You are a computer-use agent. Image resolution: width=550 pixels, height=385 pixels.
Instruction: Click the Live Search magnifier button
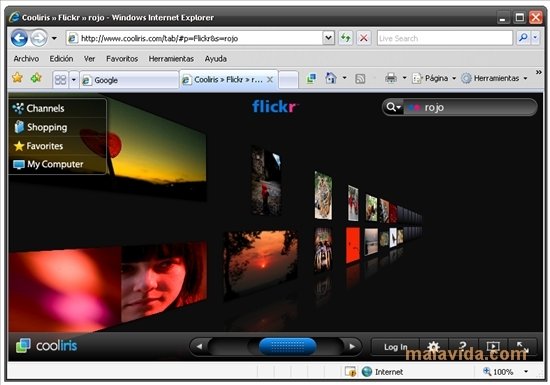coord(523,38)
